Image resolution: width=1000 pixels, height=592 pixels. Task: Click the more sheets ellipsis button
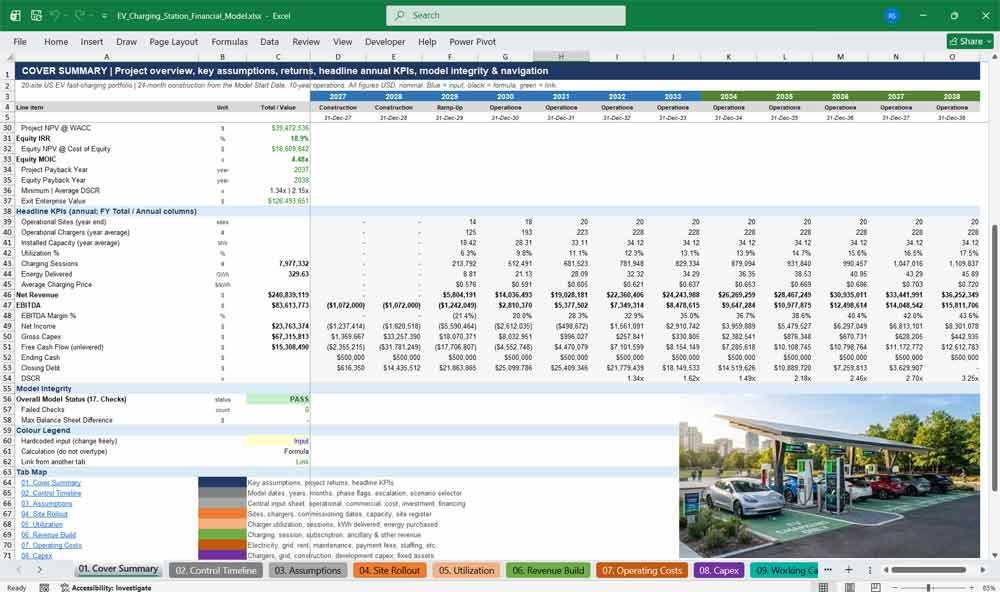pyautogui.click(x=828, y=570)
